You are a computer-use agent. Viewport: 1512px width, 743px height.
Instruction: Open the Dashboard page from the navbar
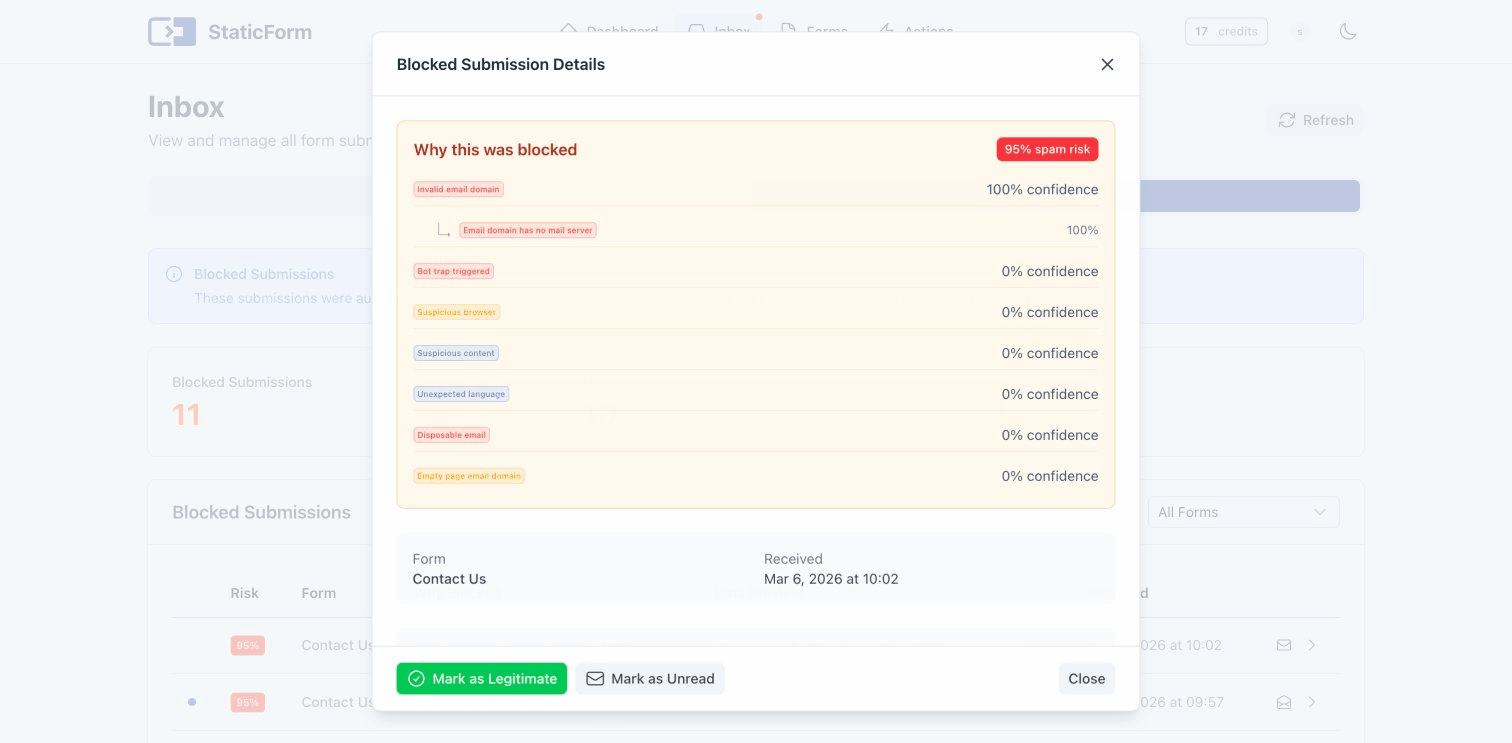tap(609, 31)
